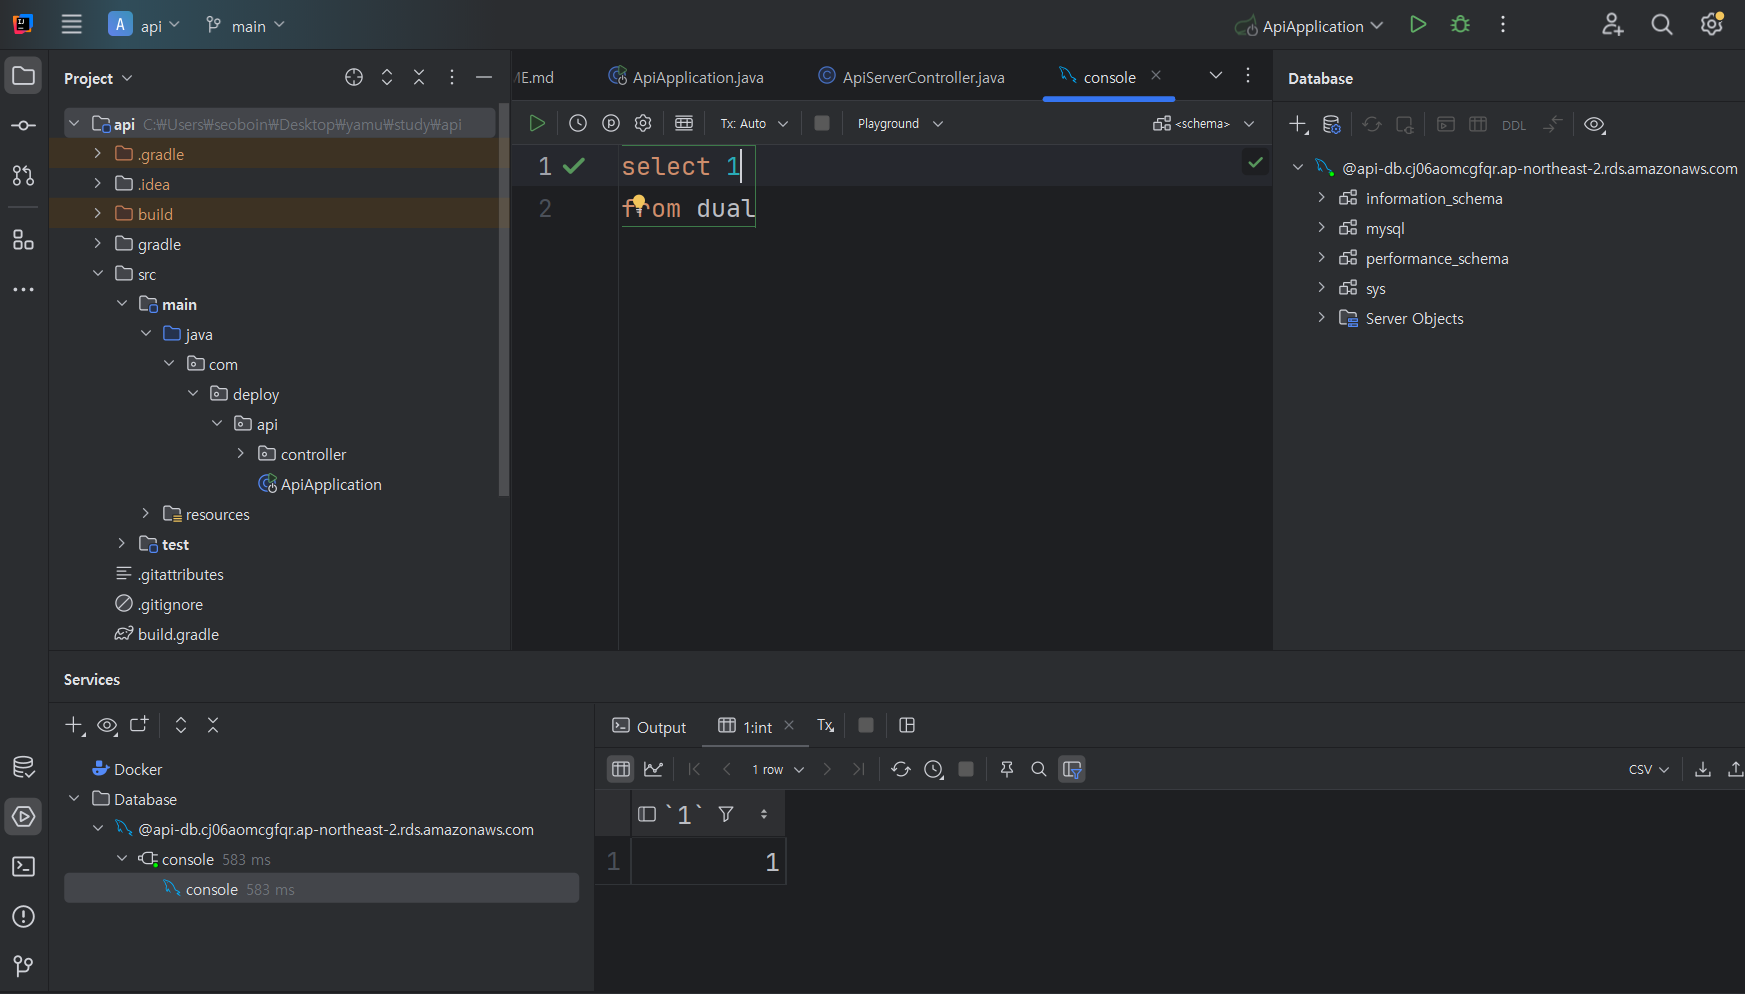Click result cell with value 1

pyautogui.click(x=708, y=862)
